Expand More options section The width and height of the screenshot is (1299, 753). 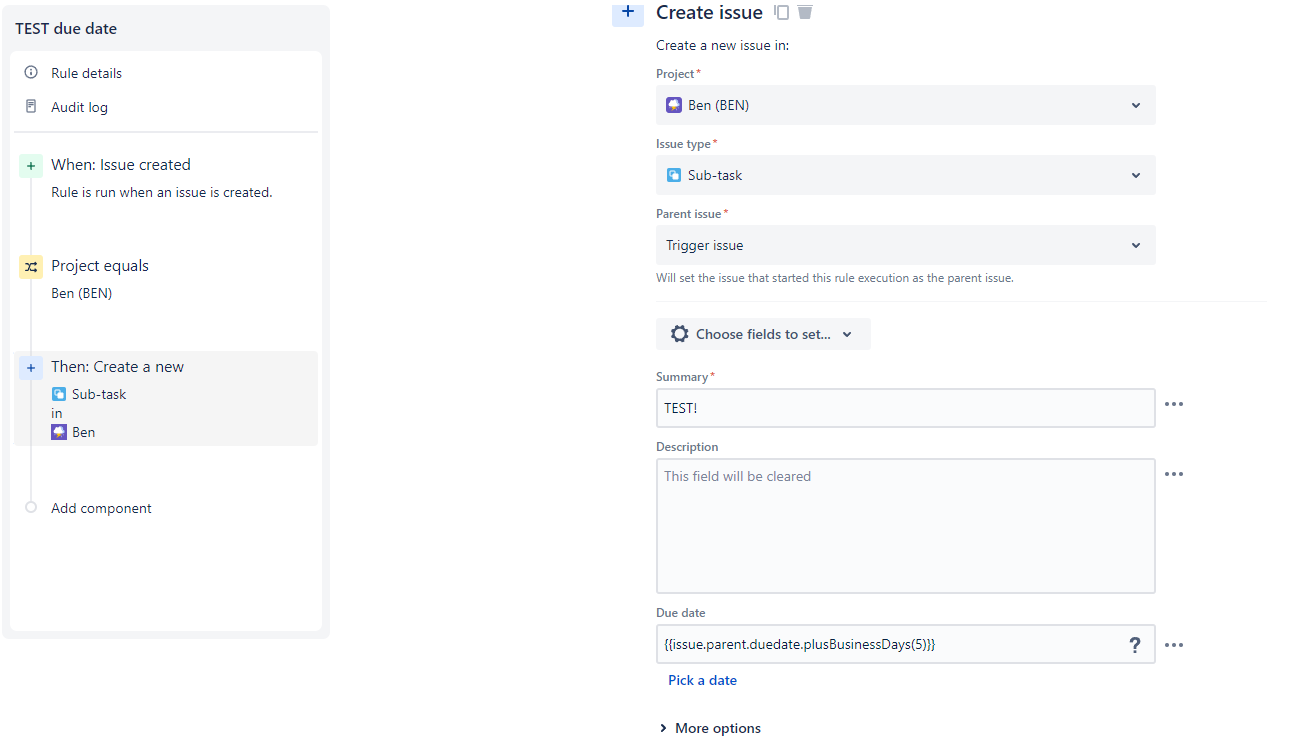[710, 728]
